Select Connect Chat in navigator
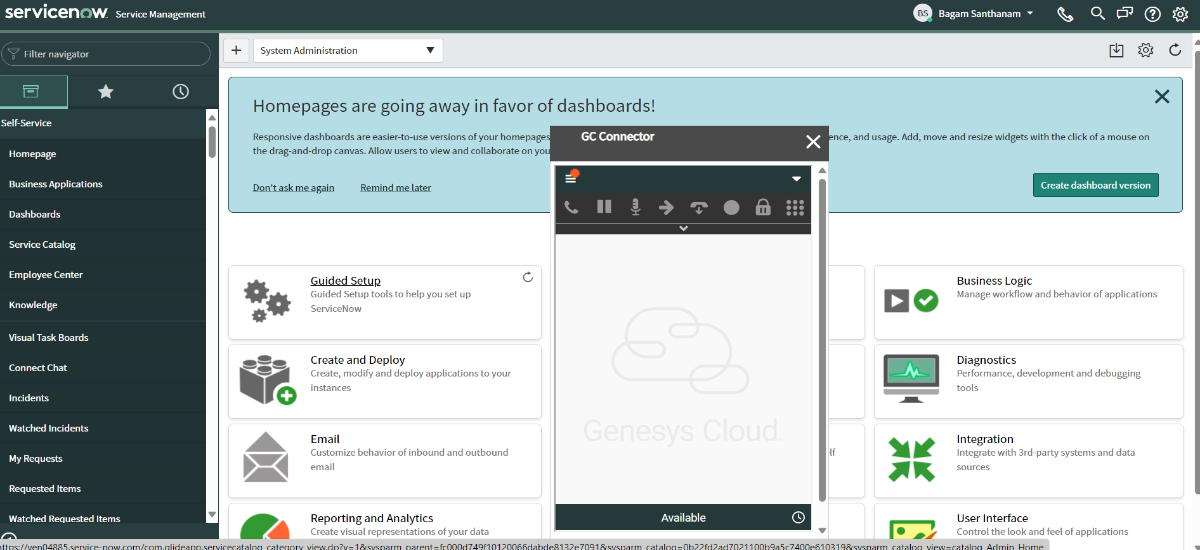1200x550 pixels. (38, 367)
